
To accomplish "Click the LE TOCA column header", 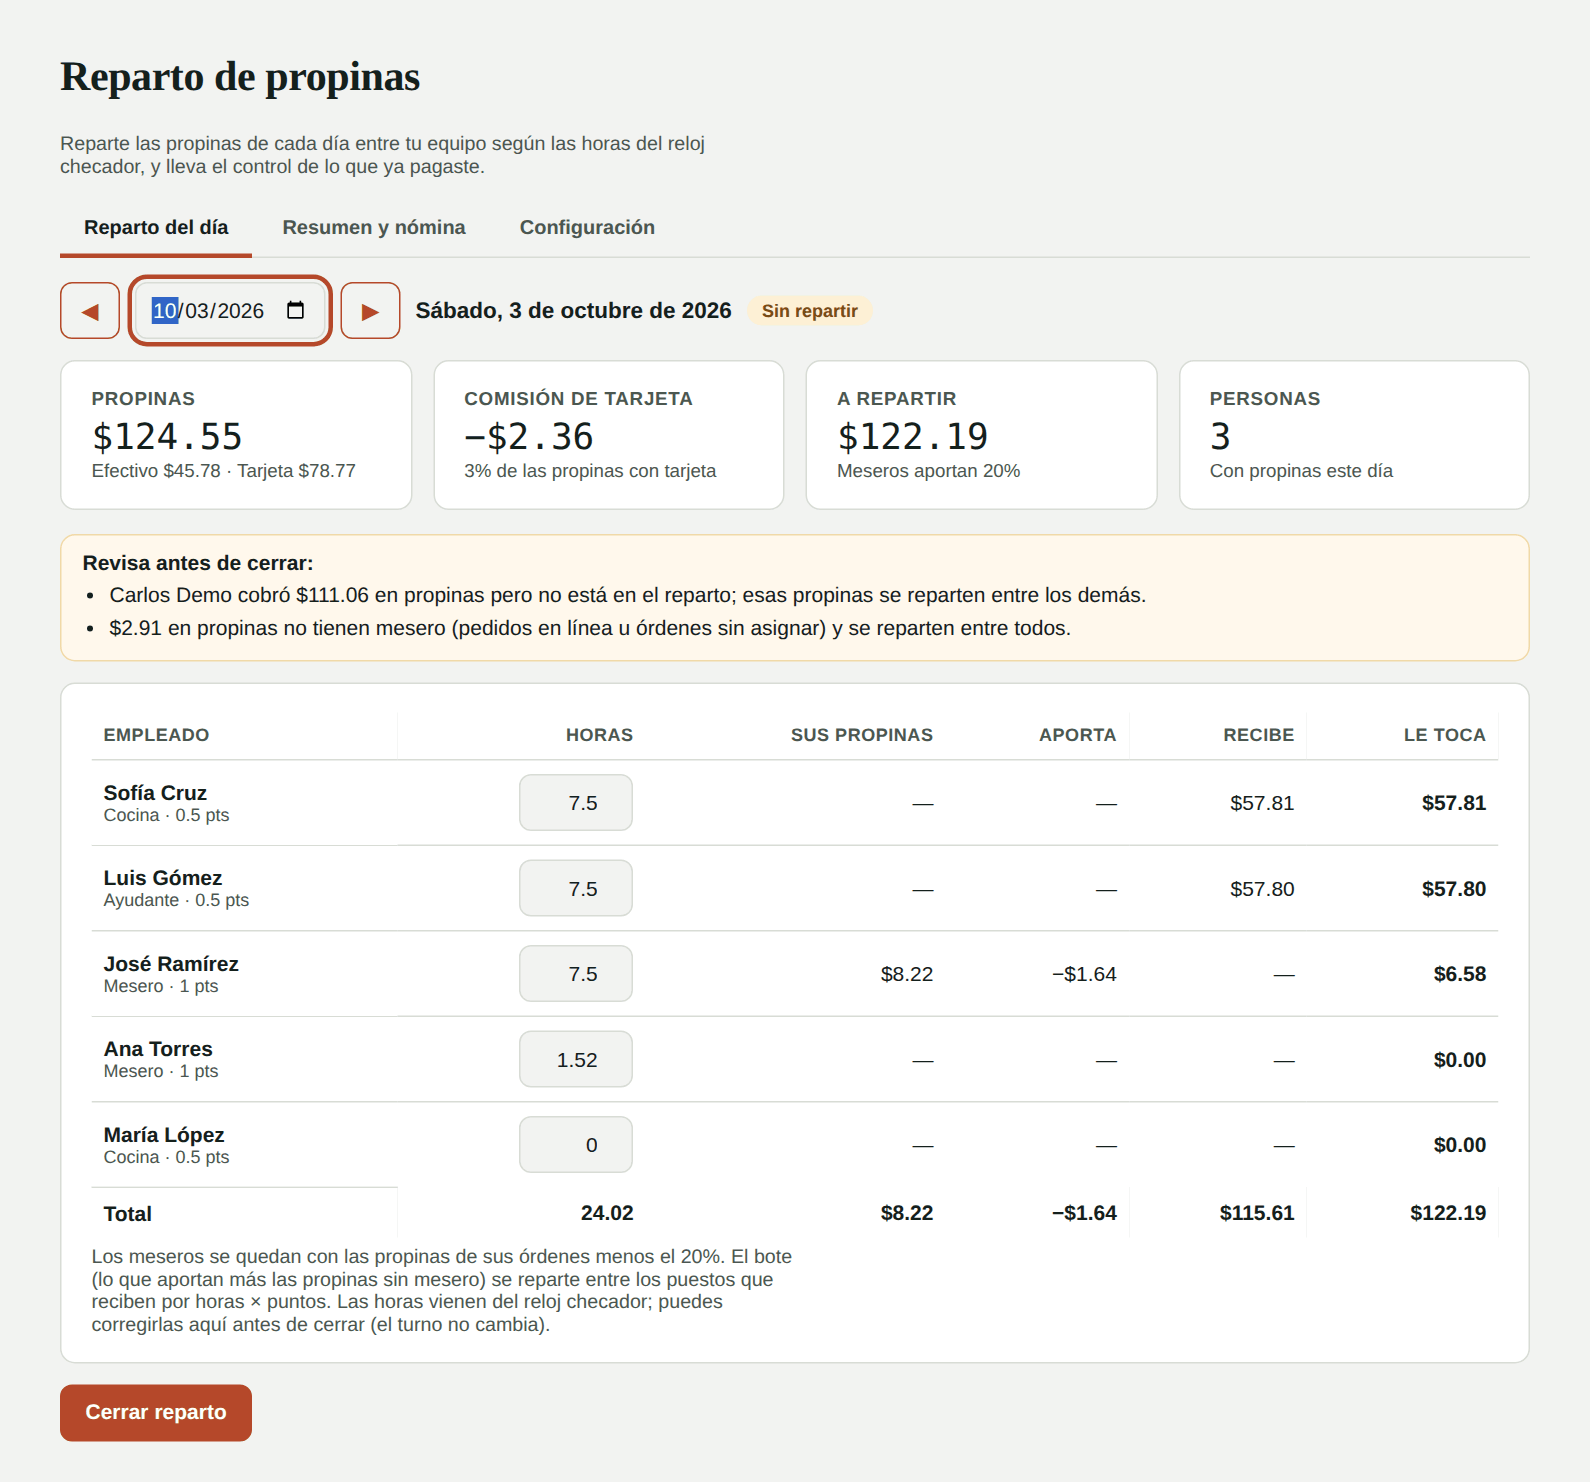I will 1444,735.
